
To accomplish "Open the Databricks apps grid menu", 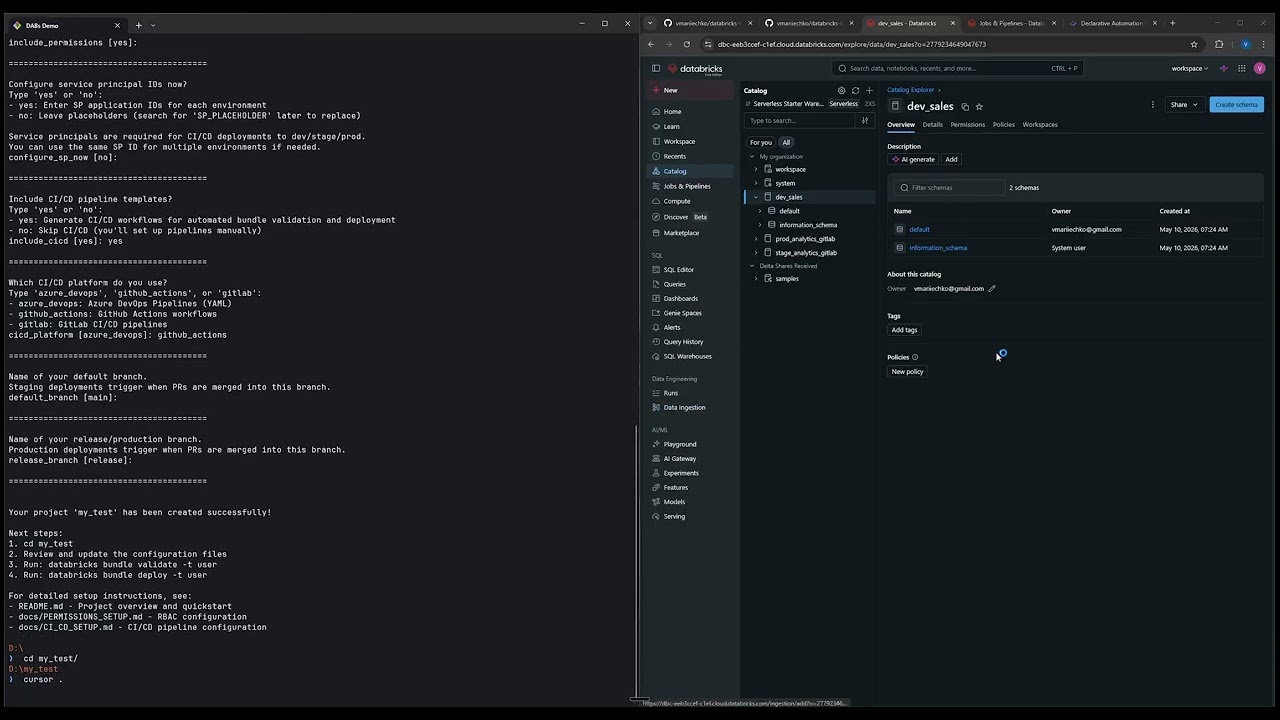I will click(x=1241, y=68).
